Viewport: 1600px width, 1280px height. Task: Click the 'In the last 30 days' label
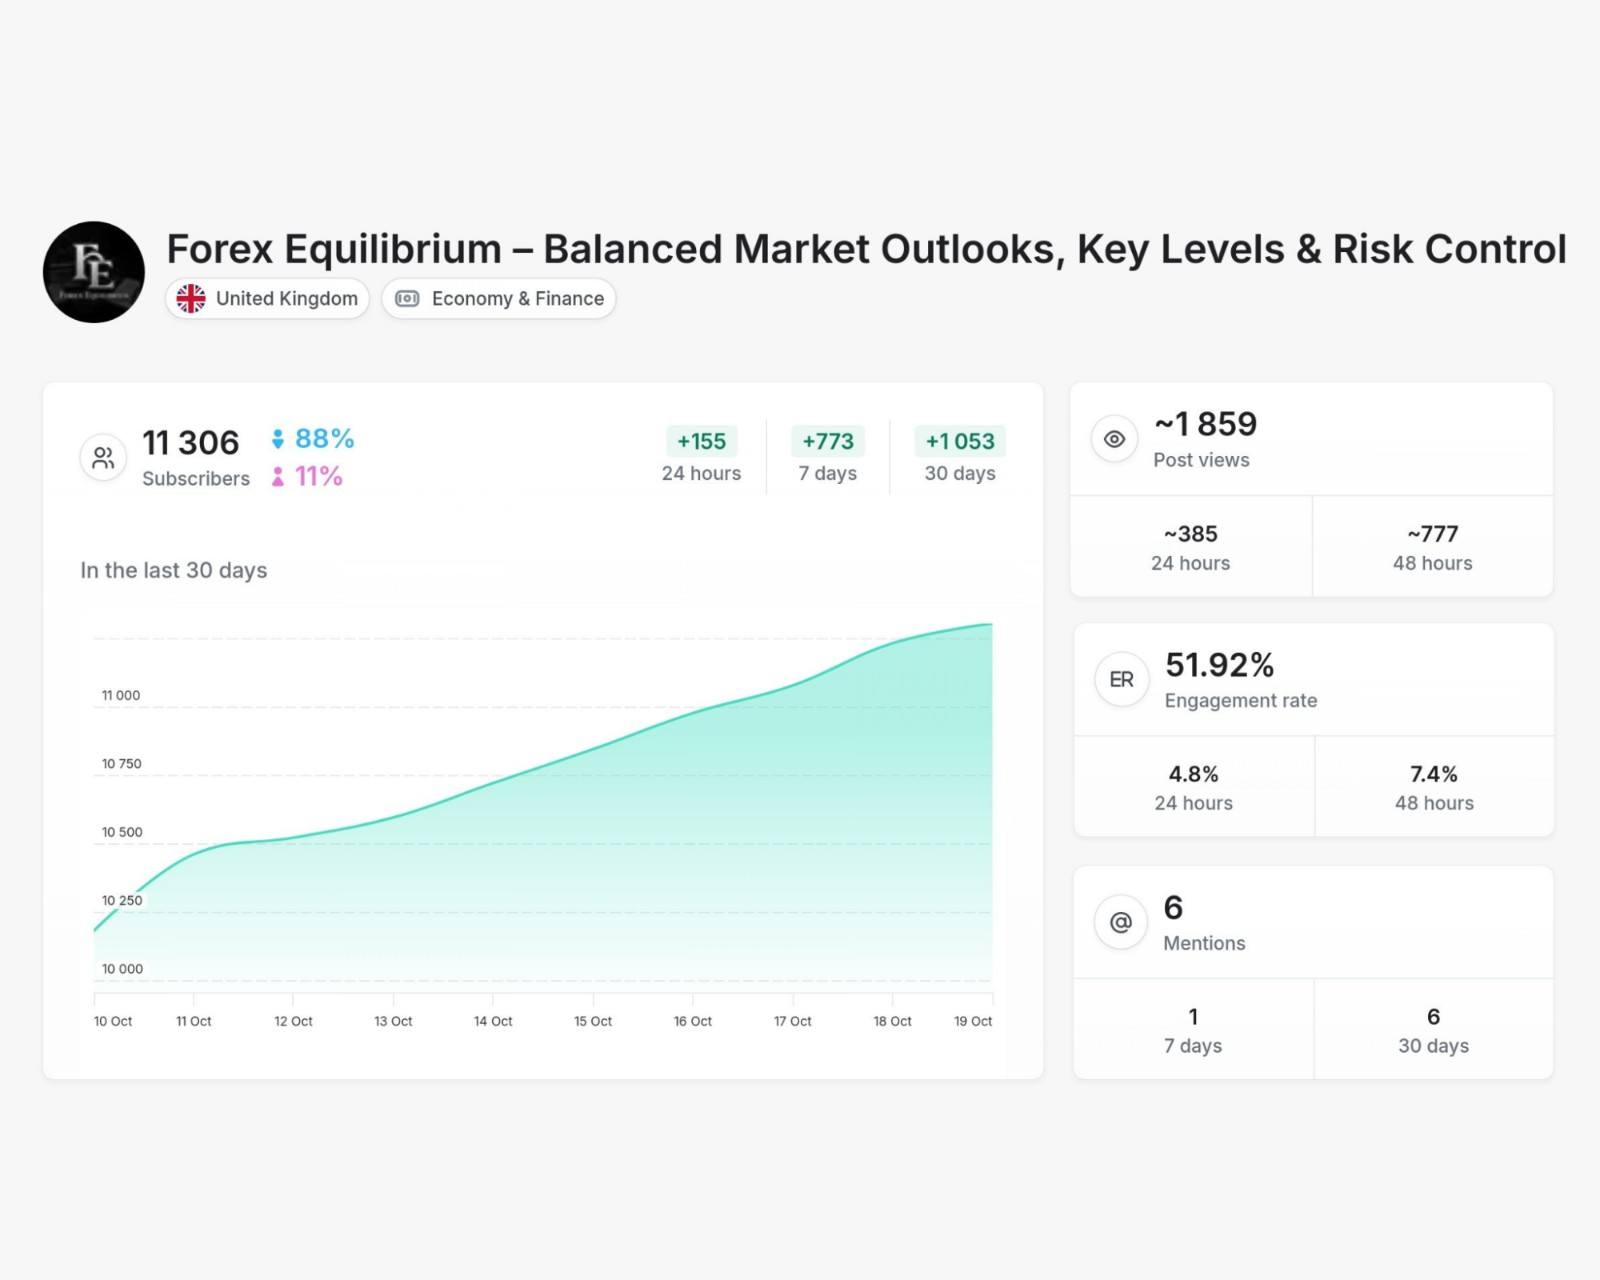point(174,570)
